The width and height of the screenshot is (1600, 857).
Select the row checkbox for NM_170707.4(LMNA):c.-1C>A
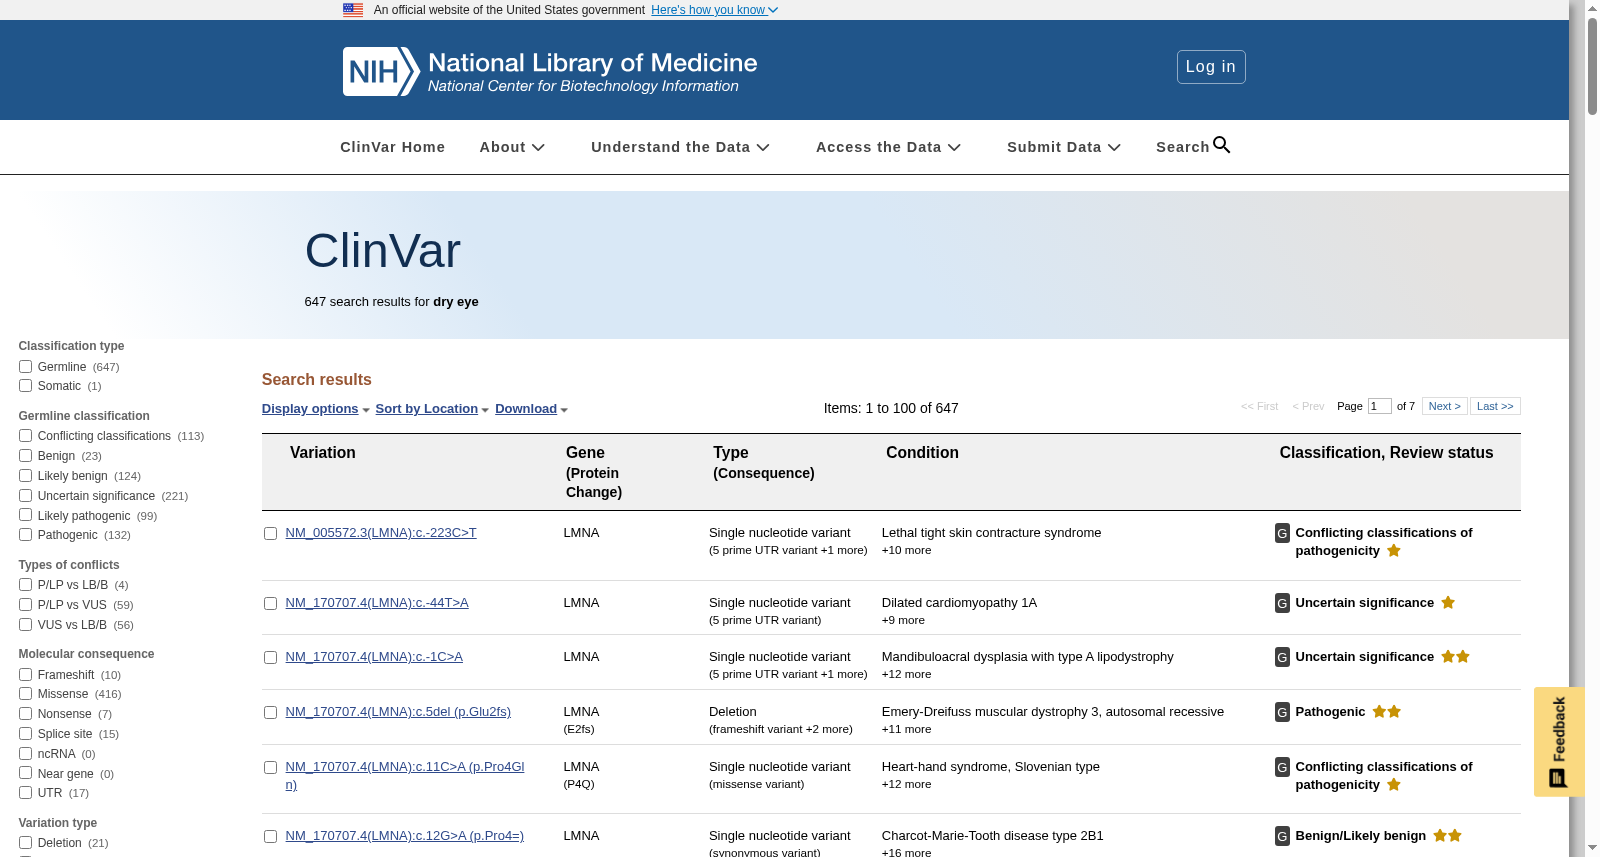270,658
